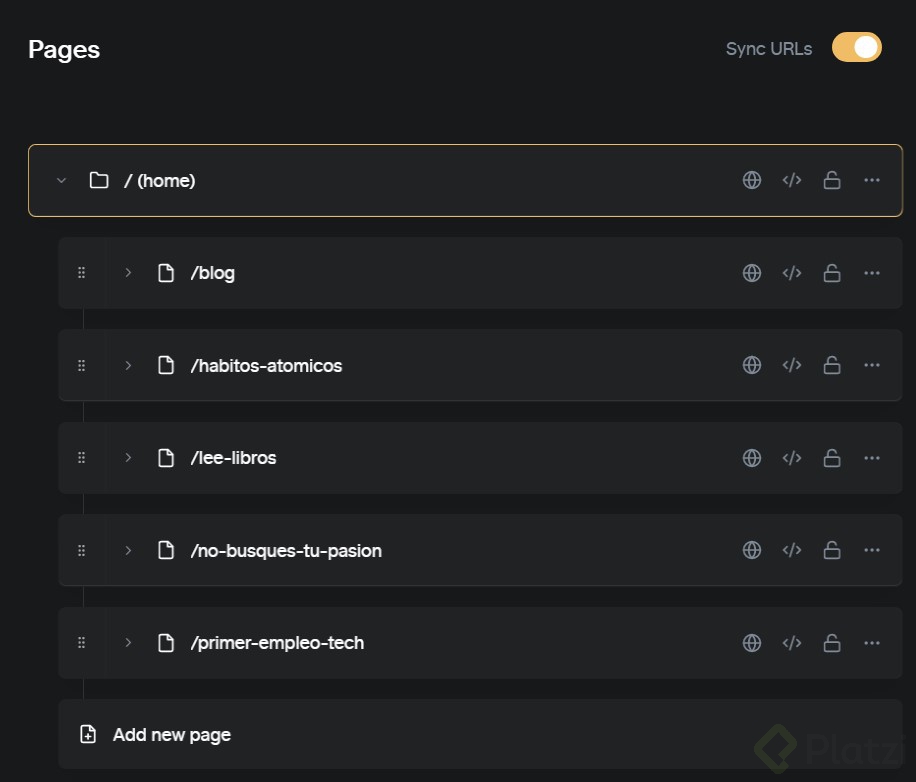Toggle the Sync URLs switch

click(856, 47)
